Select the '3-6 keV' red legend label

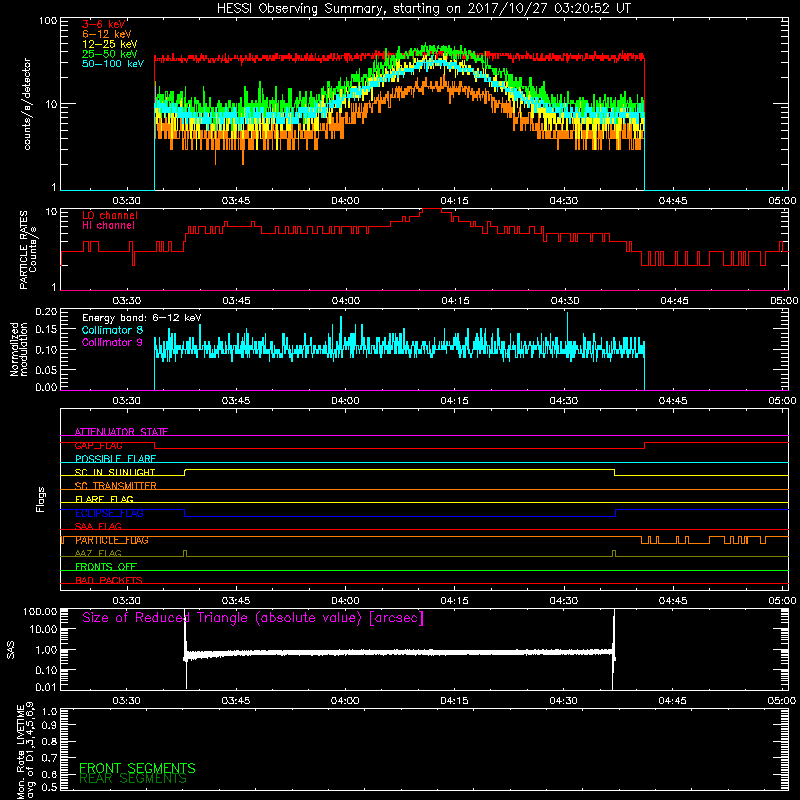tap(104, 24)
